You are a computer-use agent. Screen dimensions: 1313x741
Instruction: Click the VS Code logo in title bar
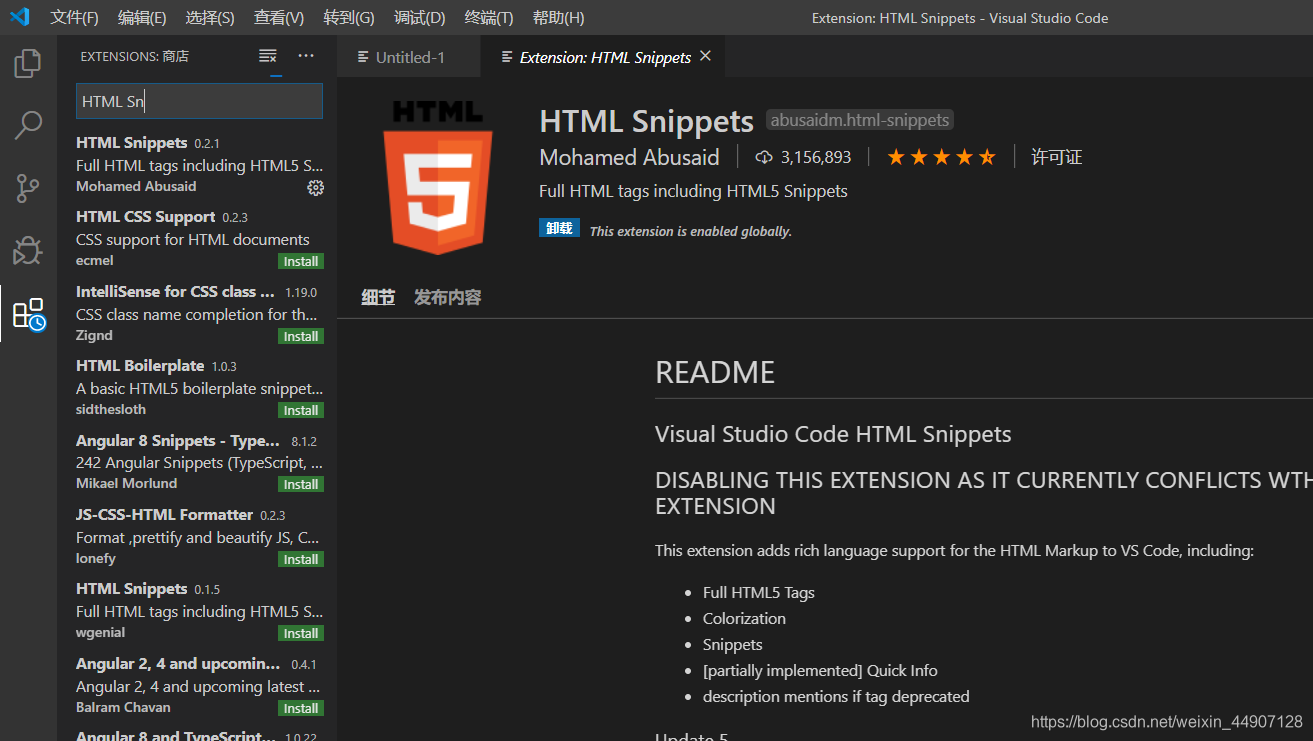click(x=19, y=17)
